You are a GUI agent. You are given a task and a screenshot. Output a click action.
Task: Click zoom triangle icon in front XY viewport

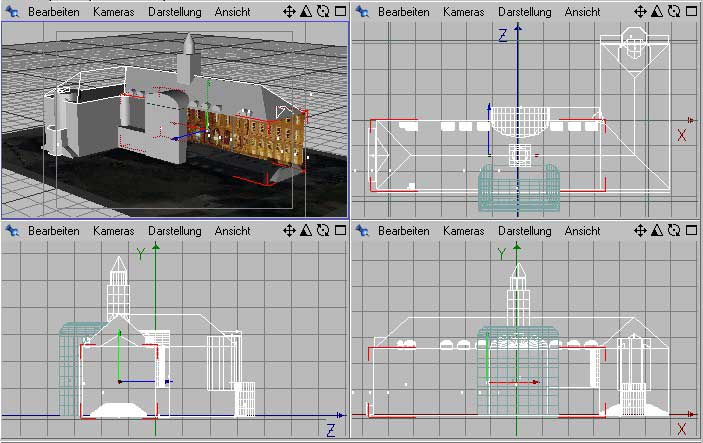click(x=657, y=230)
